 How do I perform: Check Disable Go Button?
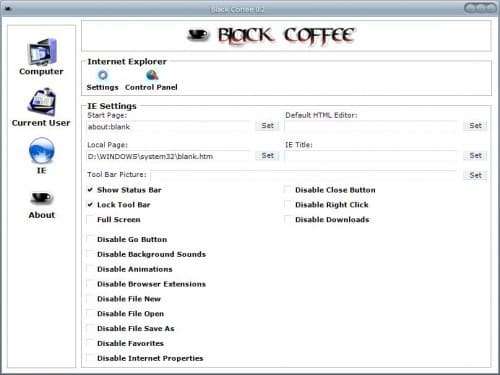[90, 239]
